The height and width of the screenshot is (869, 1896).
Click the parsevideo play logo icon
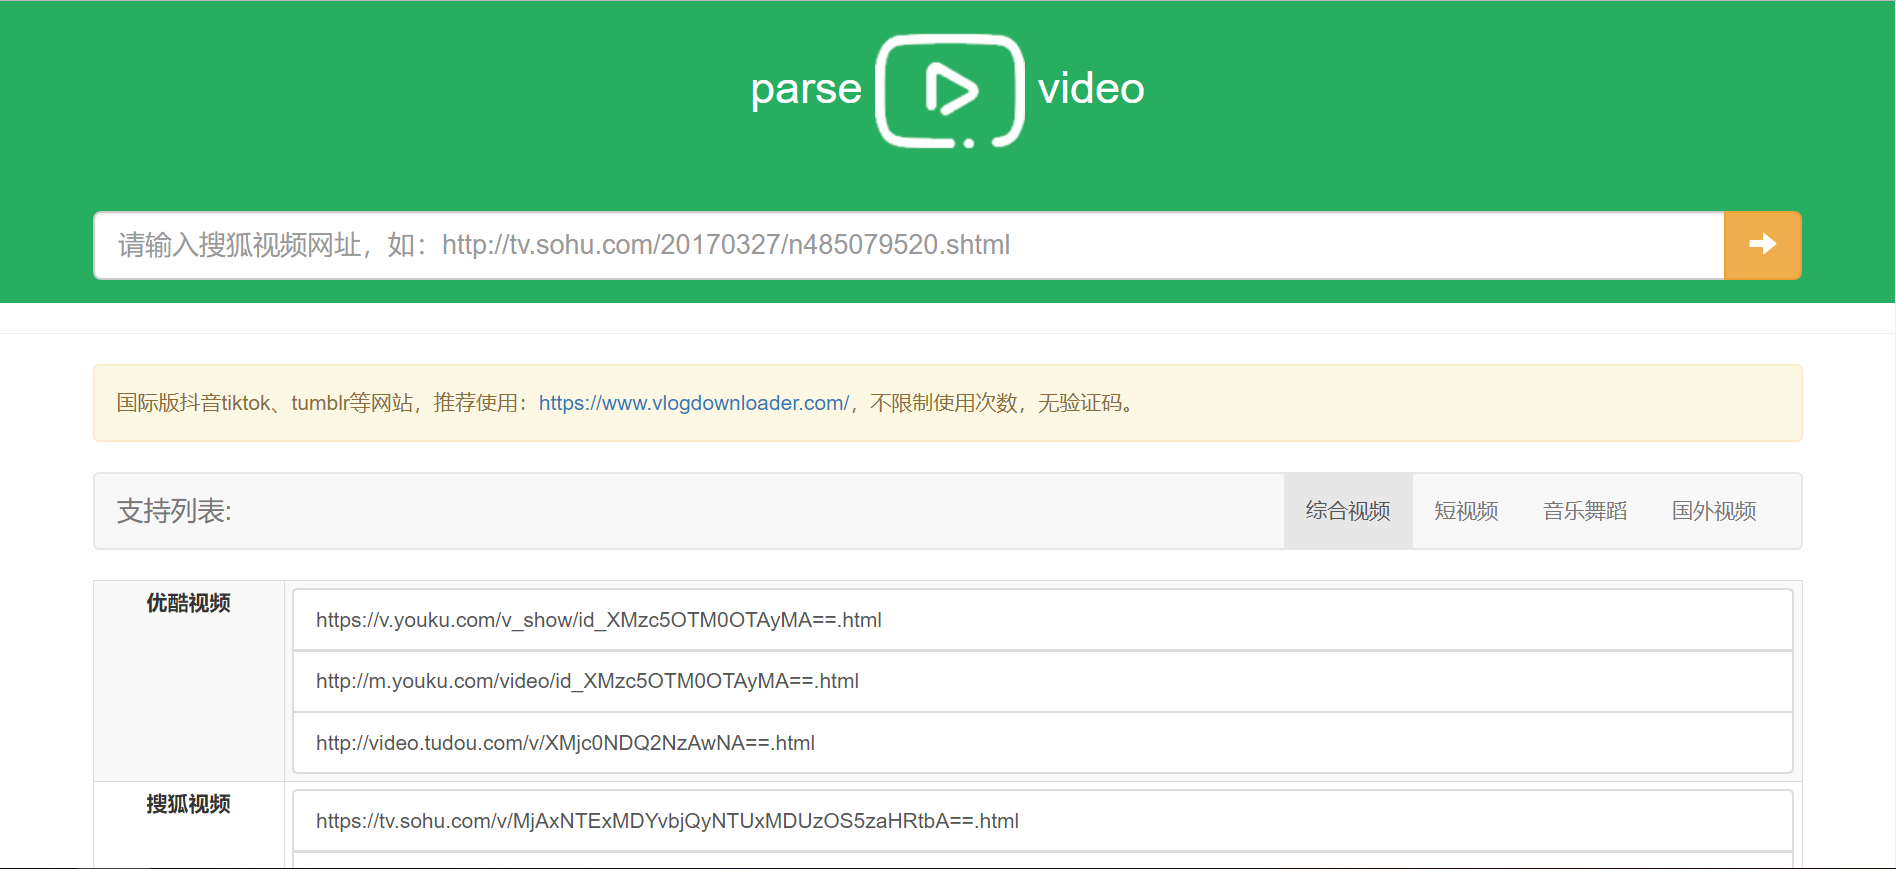(949, 91)
